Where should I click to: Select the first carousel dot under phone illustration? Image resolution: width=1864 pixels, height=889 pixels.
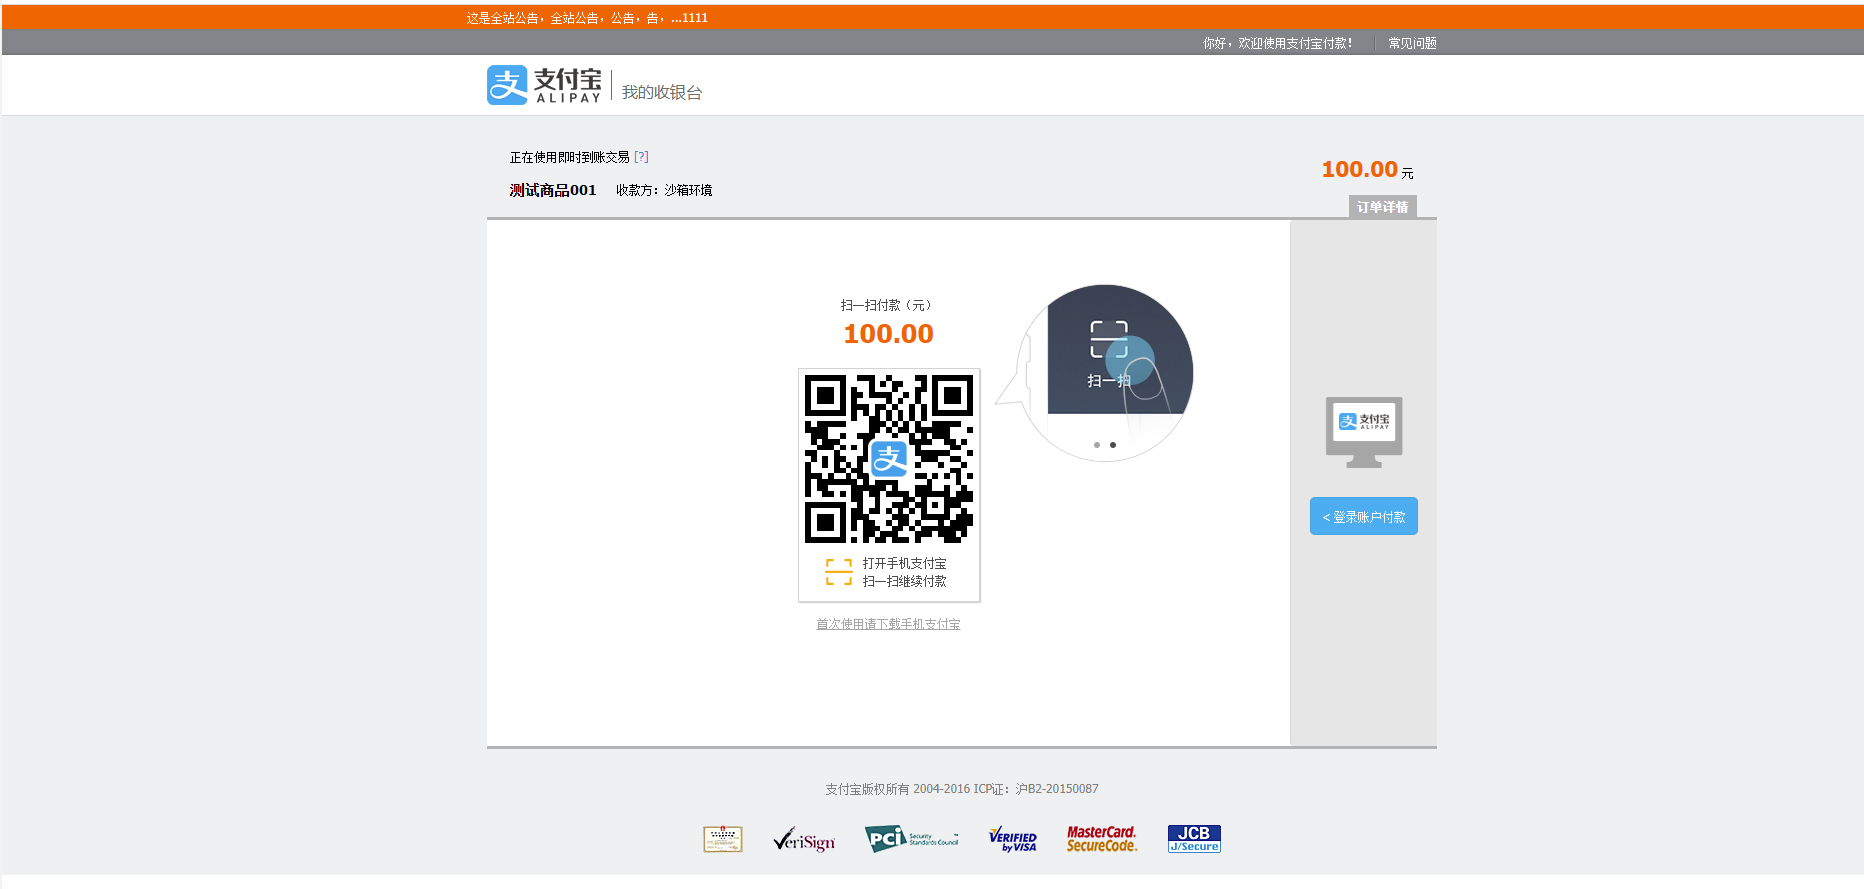pyautogui.click(x=1097, y=445)
